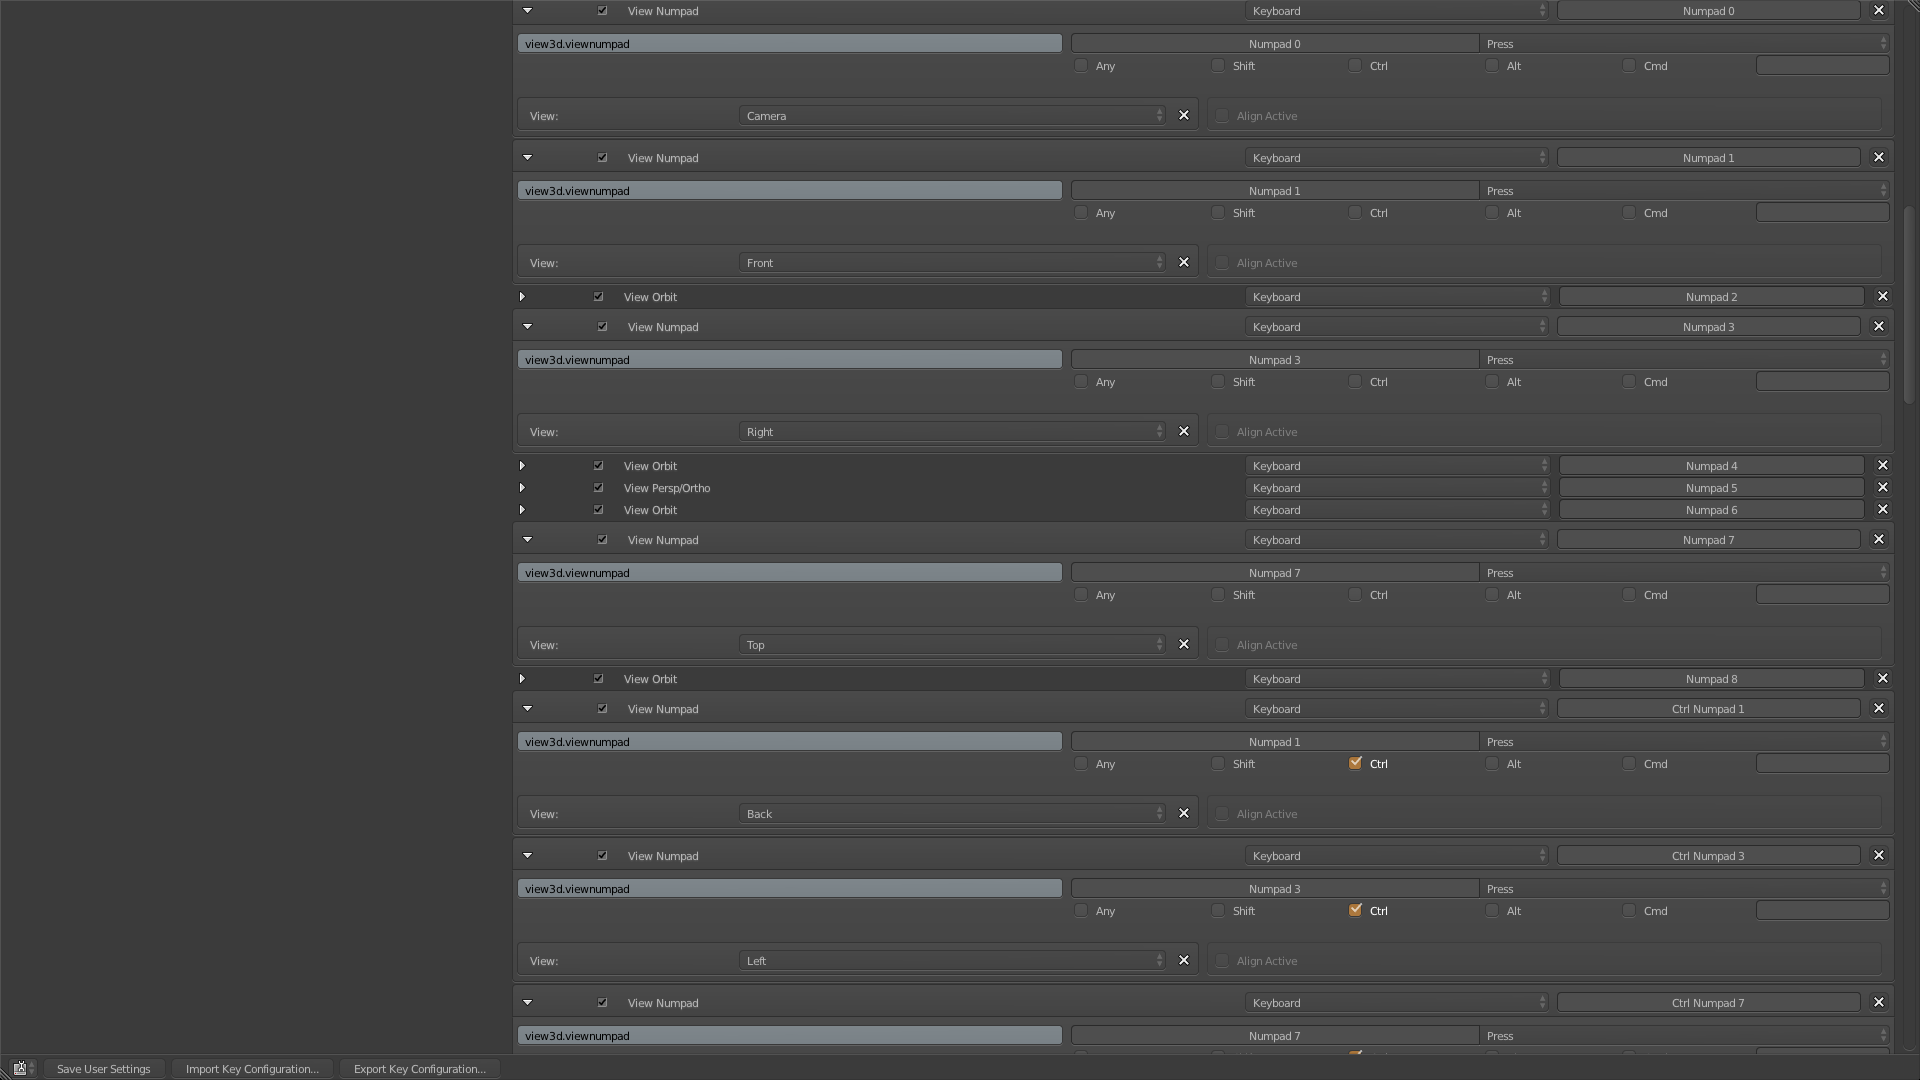The width and height of the screenshot is (1920, 1080).
Task: Click Save User Settings
Action: (x=104, y=1068)
